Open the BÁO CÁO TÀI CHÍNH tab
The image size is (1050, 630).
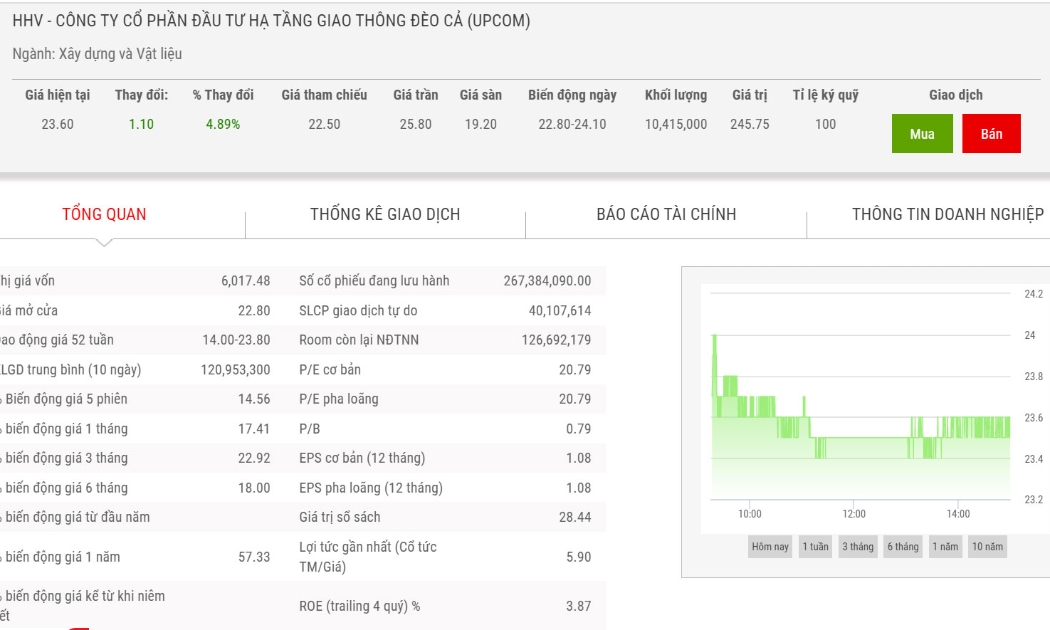pyautogui.click(x=666, y=214)
